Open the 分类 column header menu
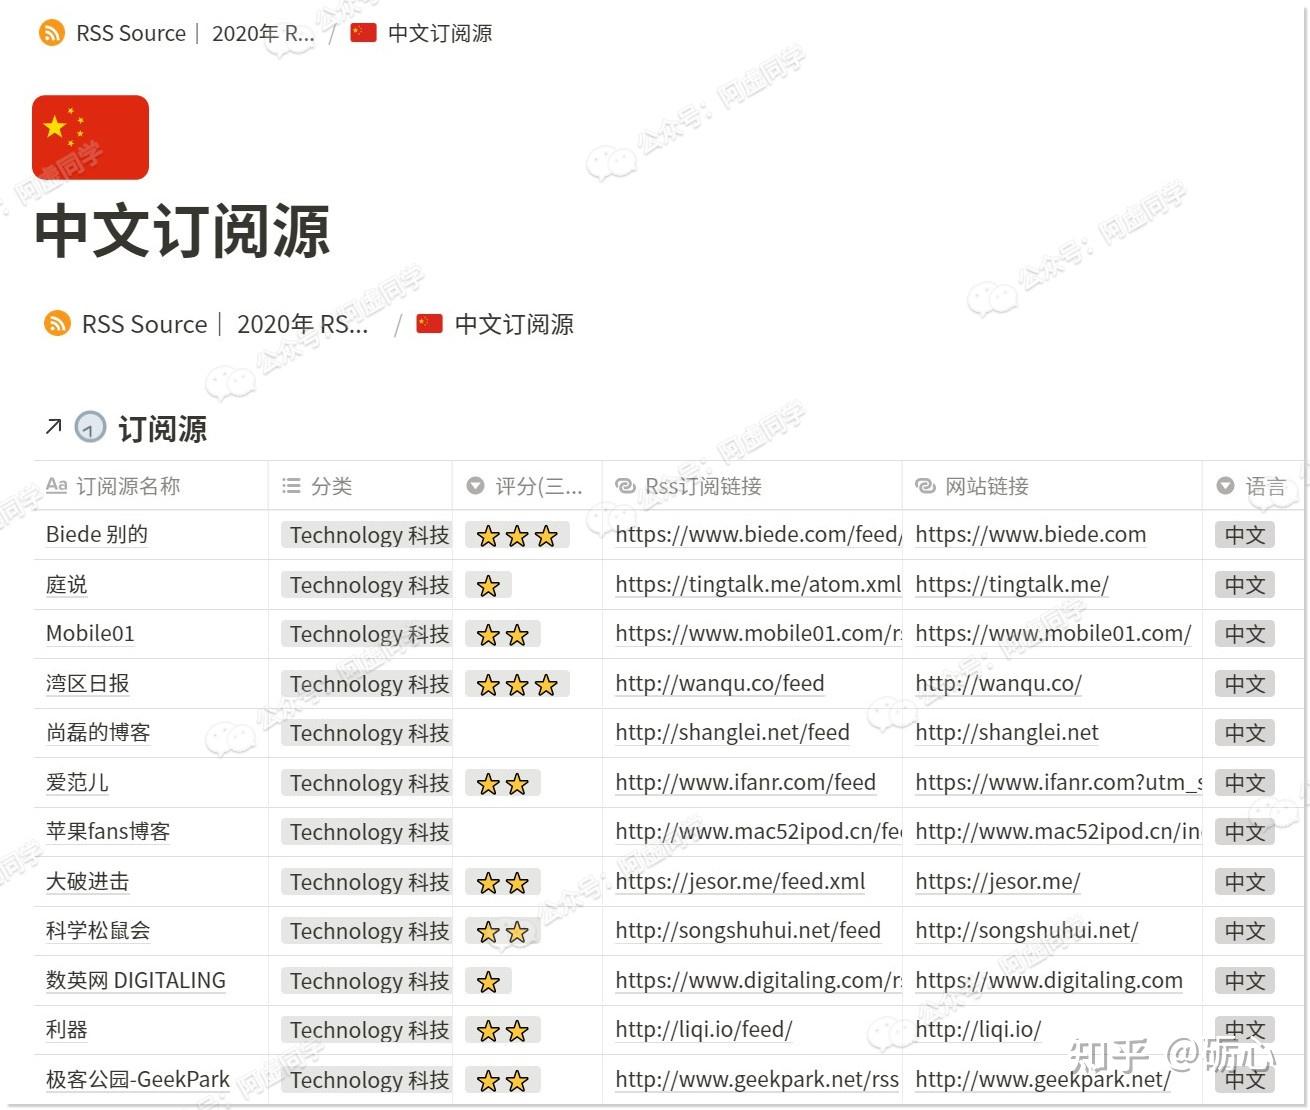Screen dimensions: 1310x1110 pyautogui.click(x=330, y=486)
